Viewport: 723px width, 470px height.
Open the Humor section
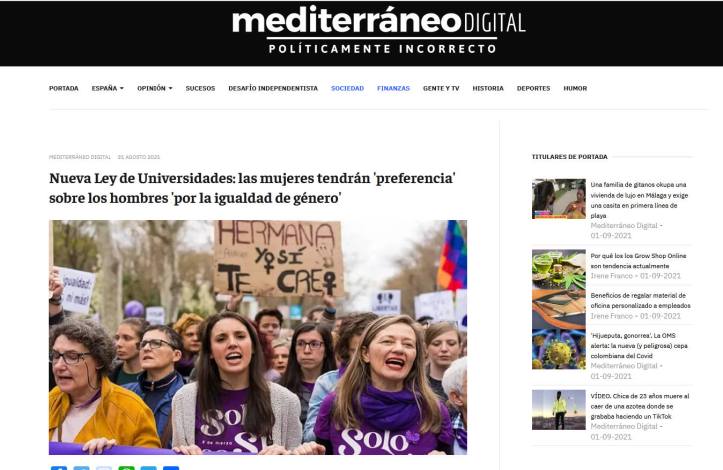pos(575,88)
